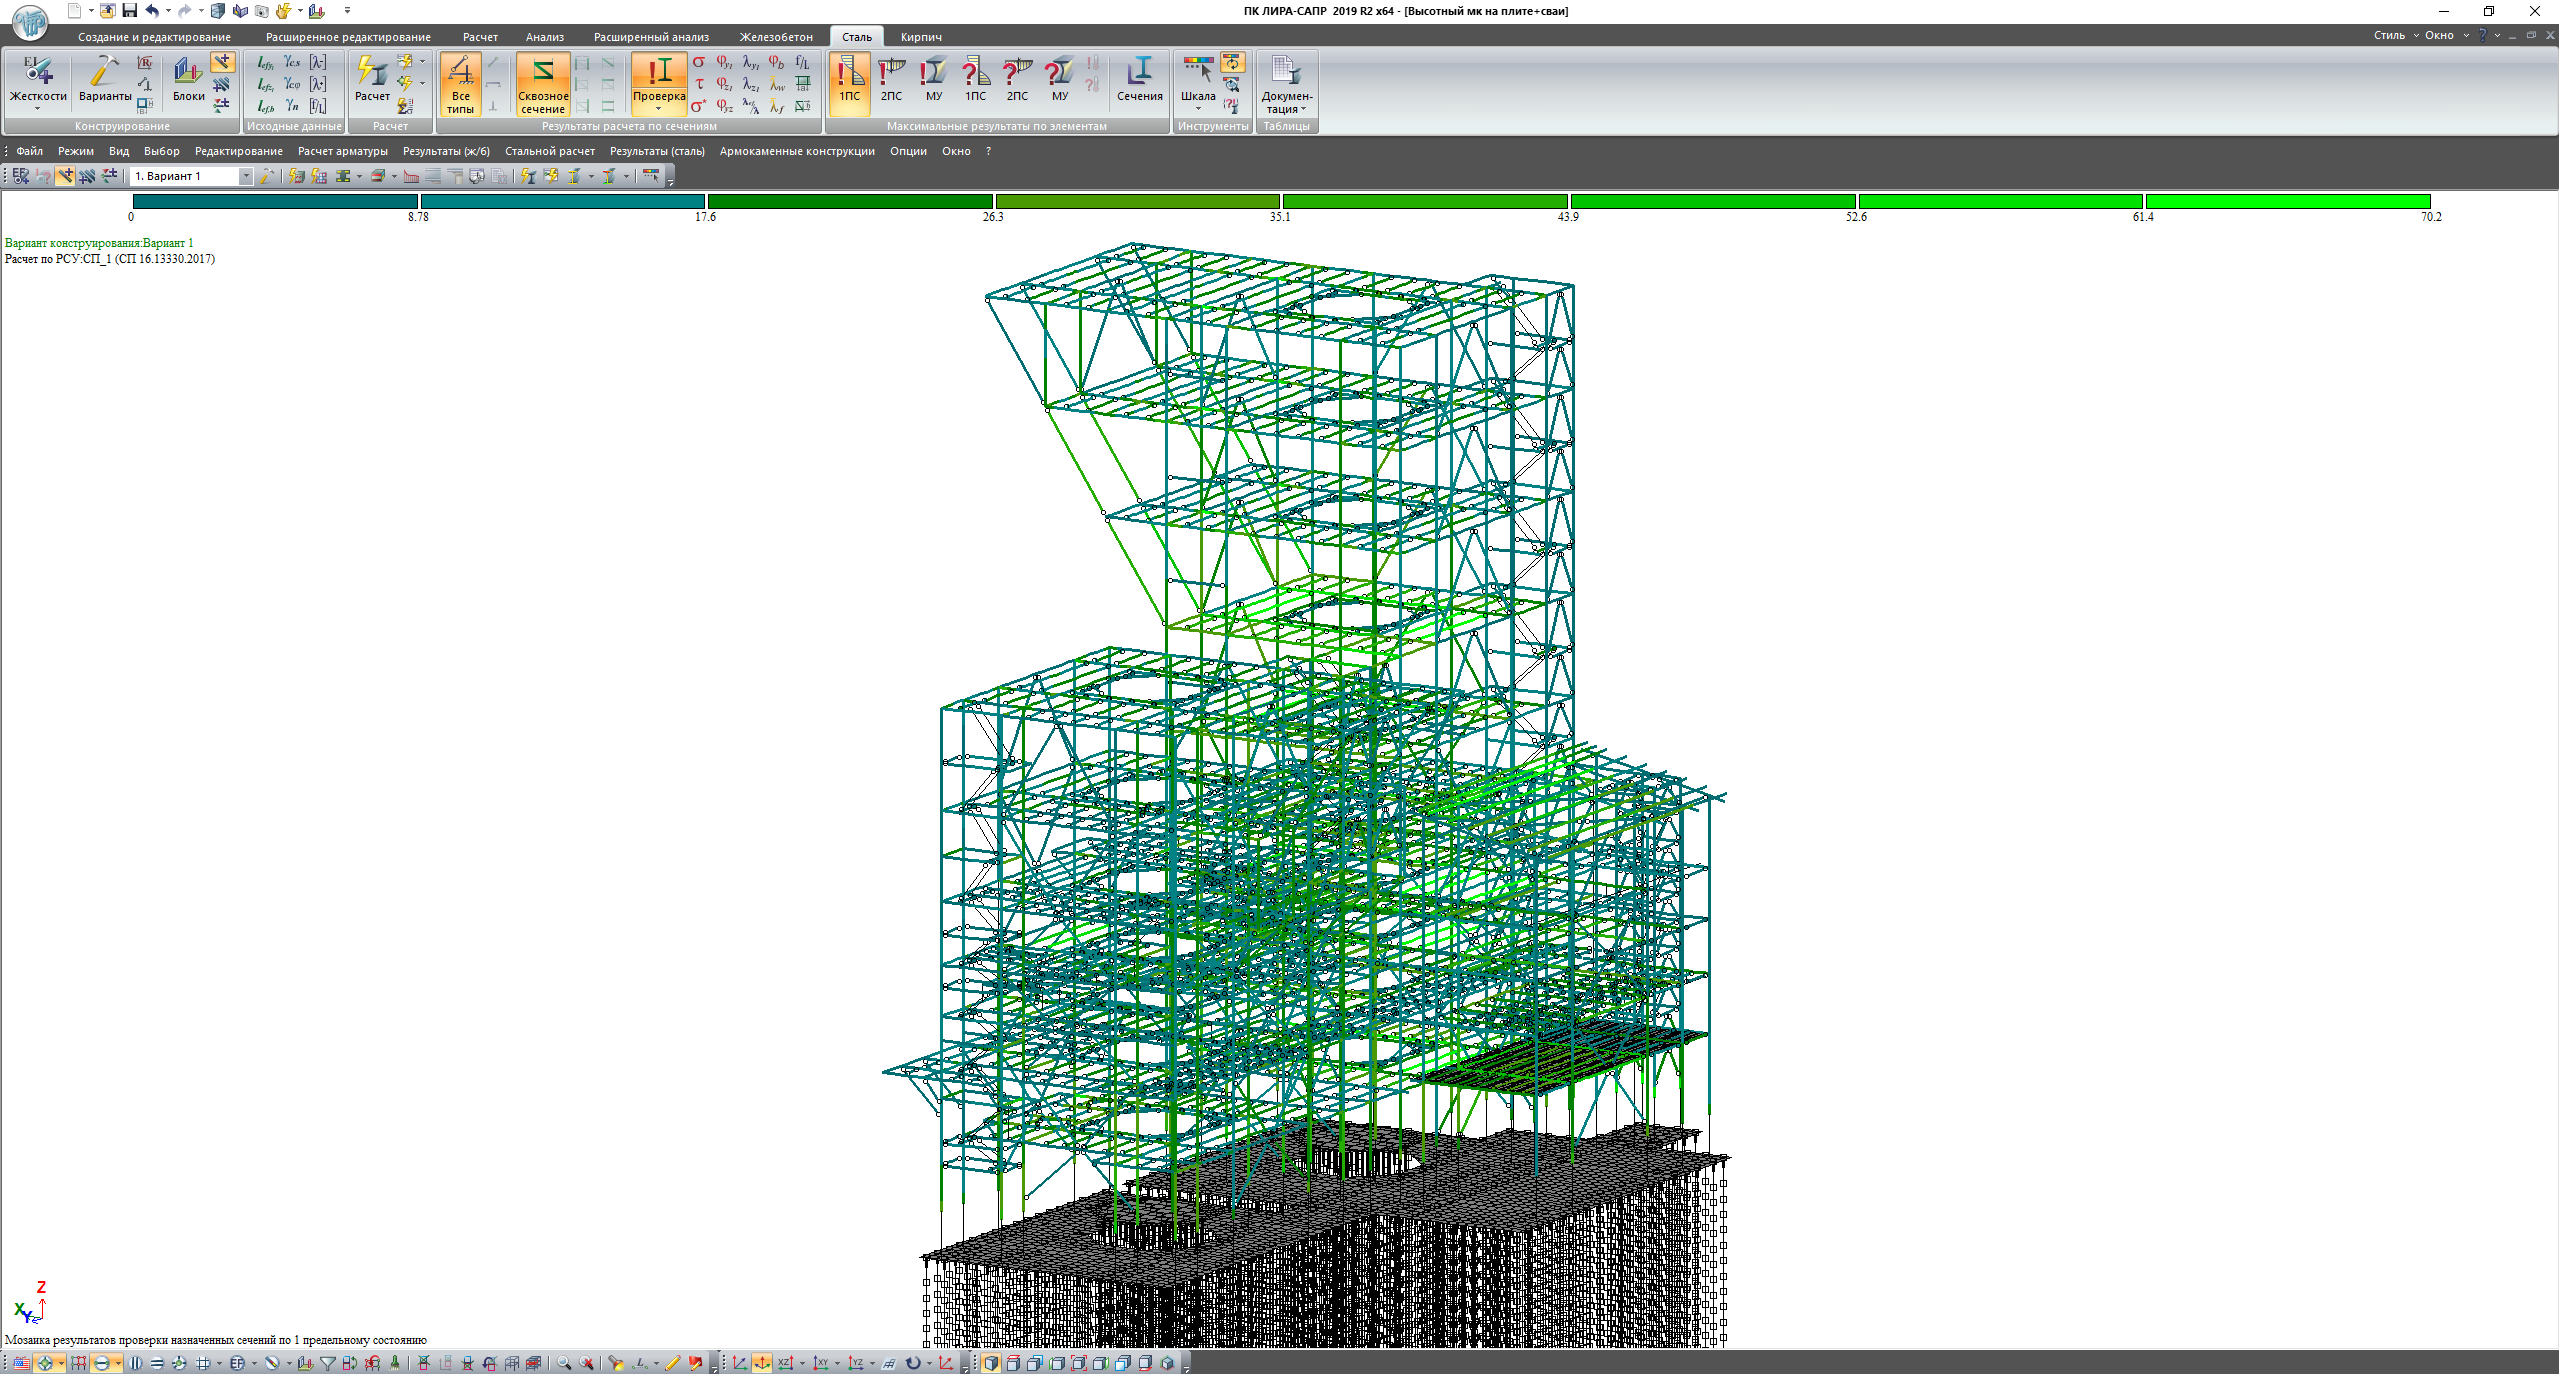Click the tau shear stress icon
This screenshot has height=1374, width=2559.
[699, 84]
